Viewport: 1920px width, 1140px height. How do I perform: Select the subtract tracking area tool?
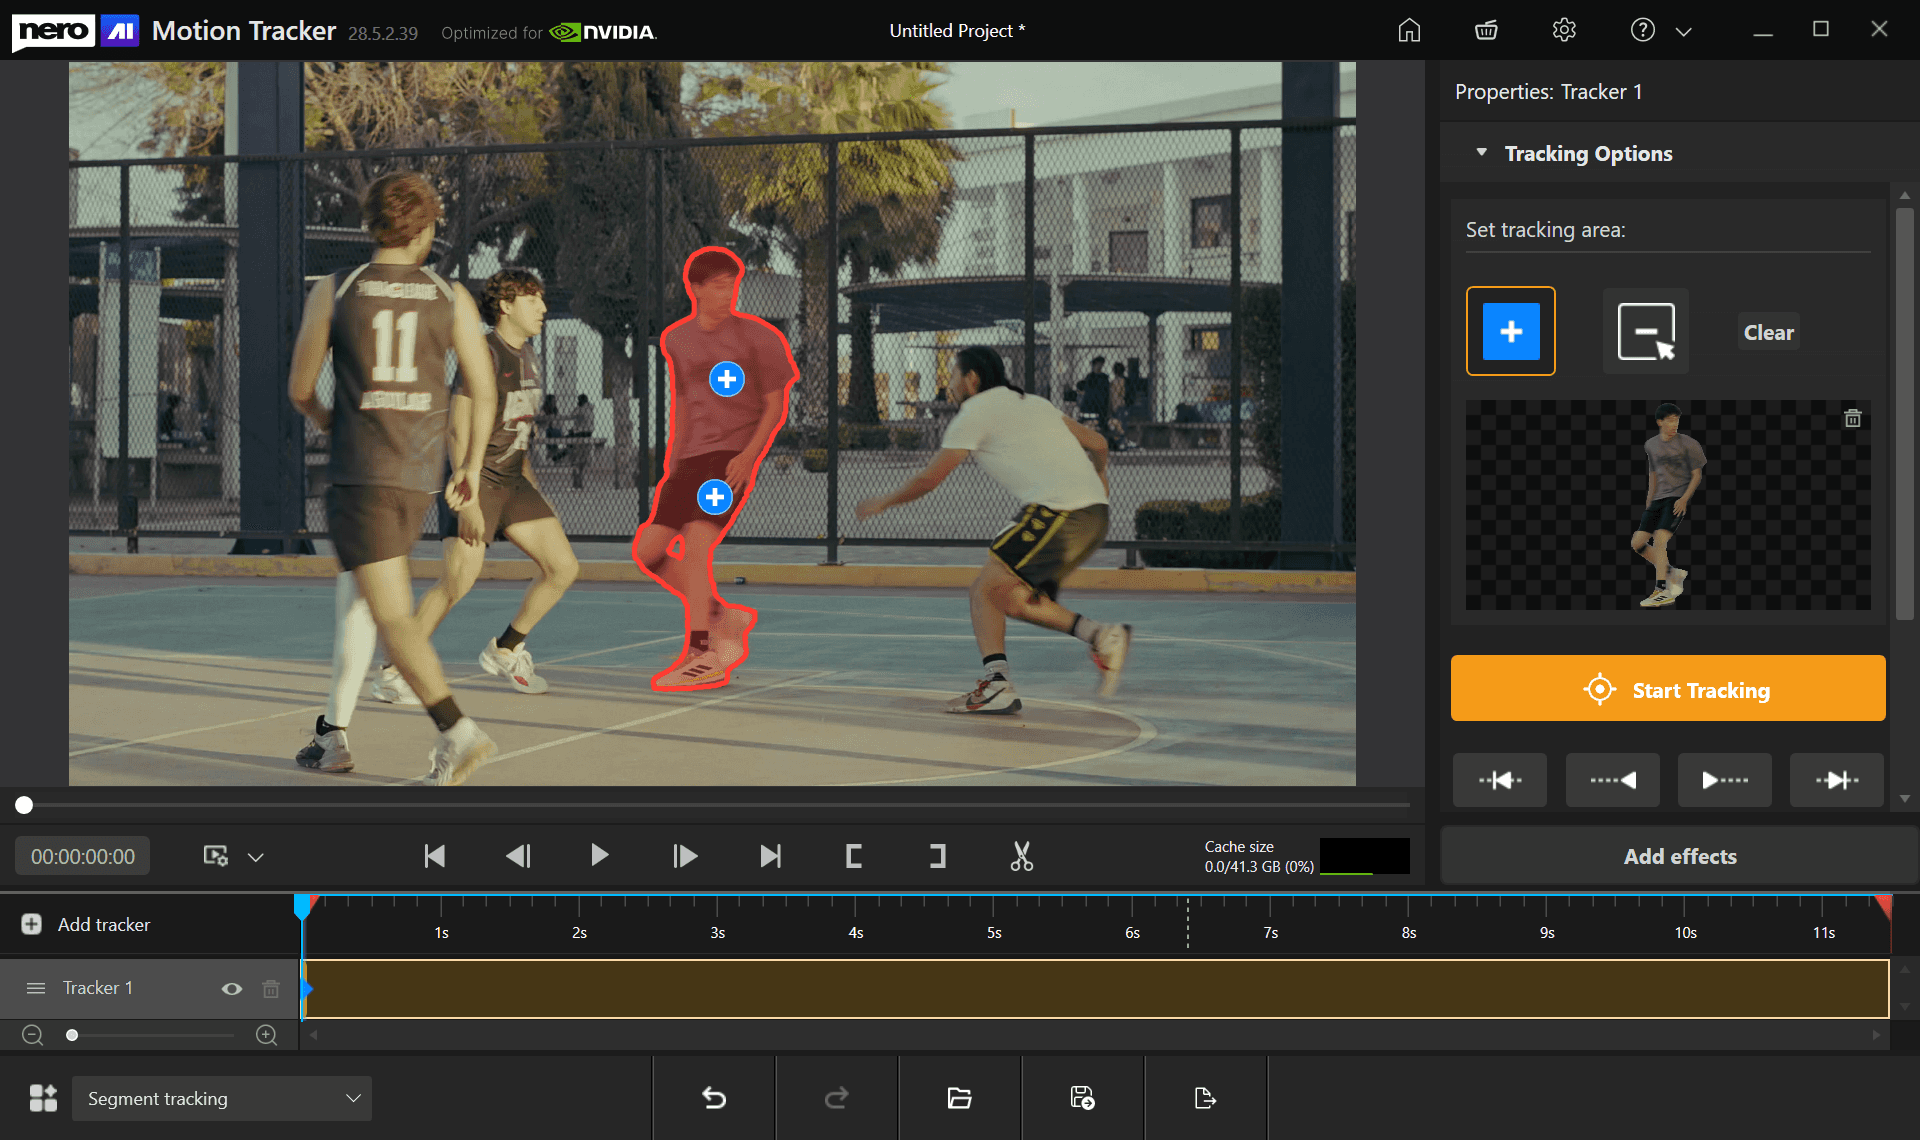1645,331
